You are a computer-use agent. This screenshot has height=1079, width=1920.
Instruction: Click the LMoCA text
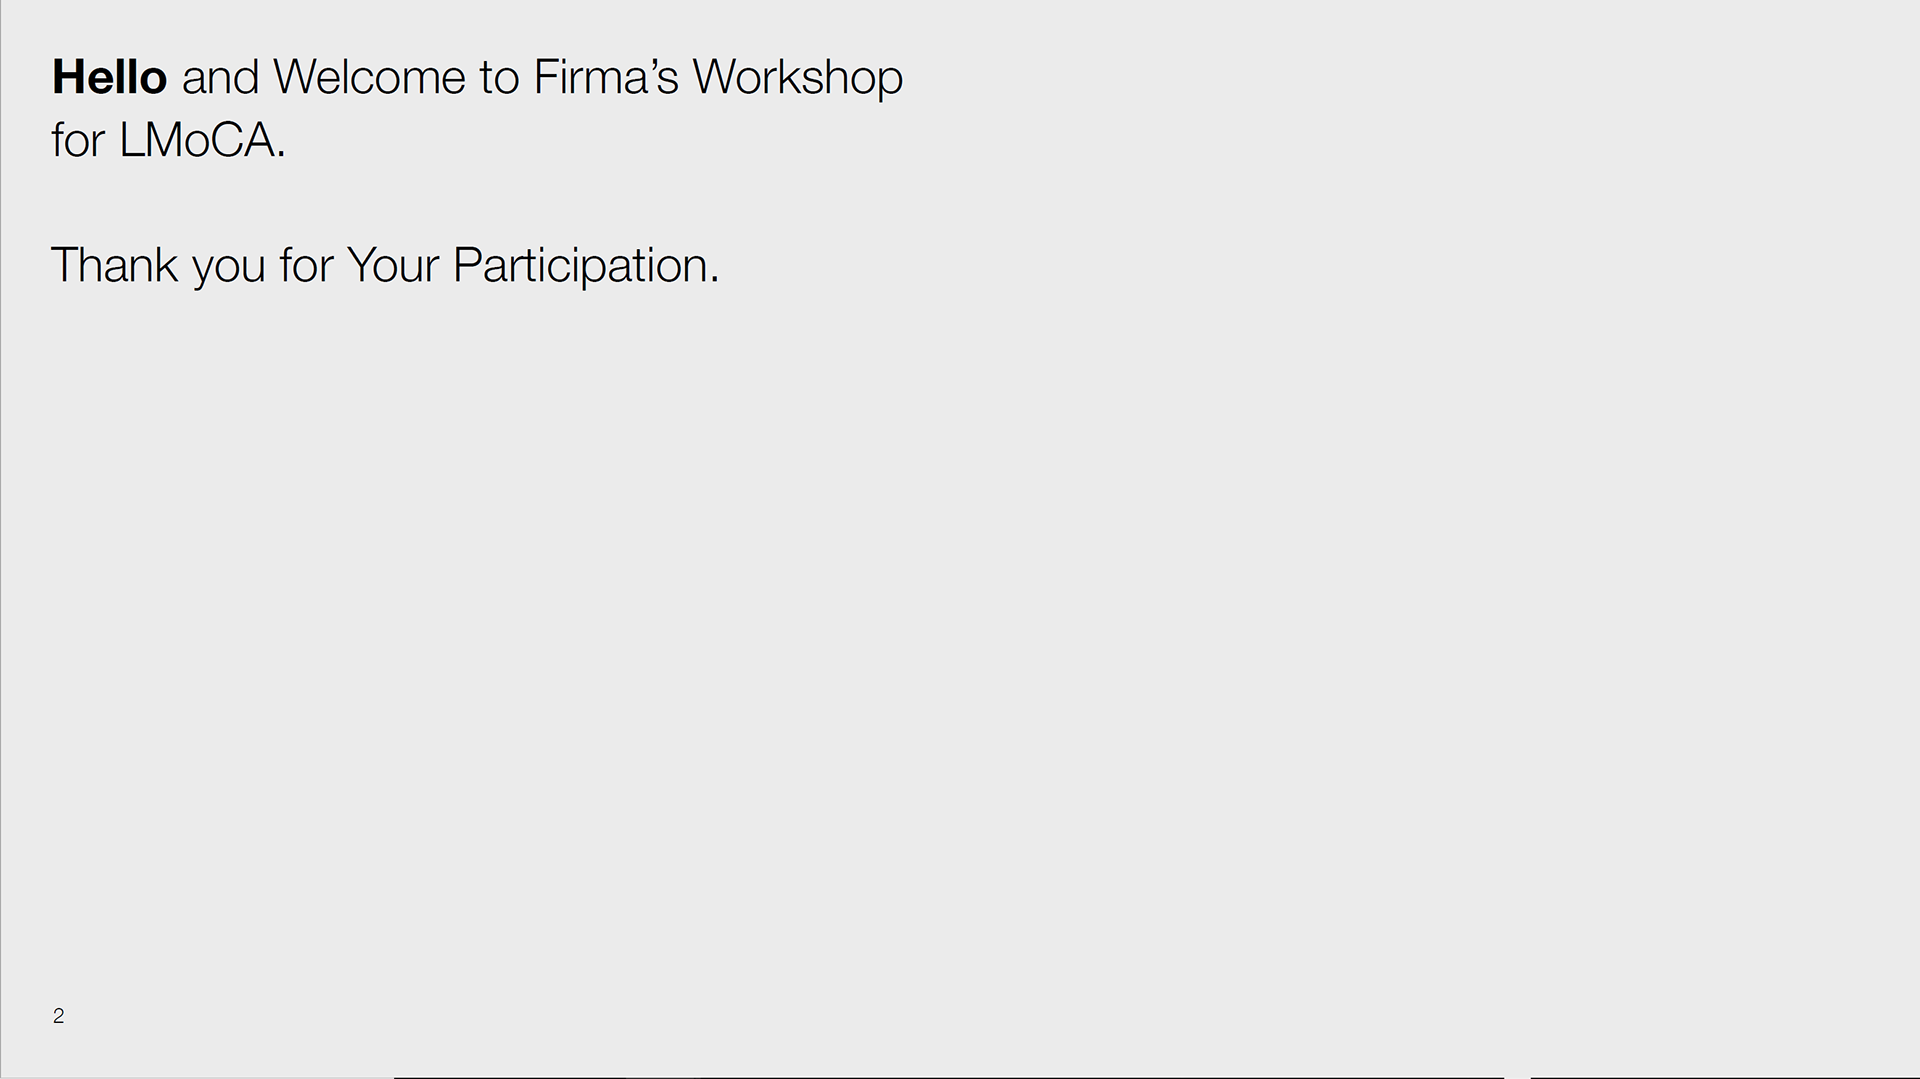[198, 140]
